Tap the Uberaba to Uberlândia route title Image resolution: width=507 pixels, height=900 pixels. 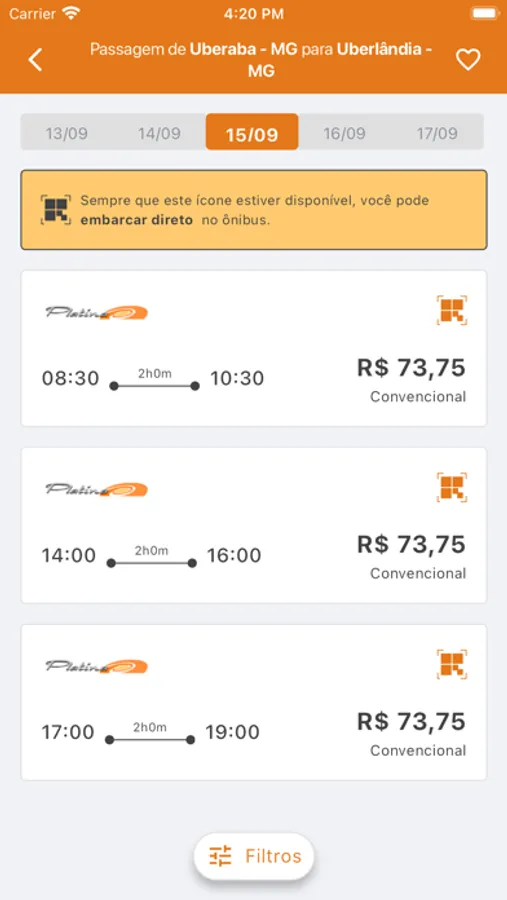point(261,60)
